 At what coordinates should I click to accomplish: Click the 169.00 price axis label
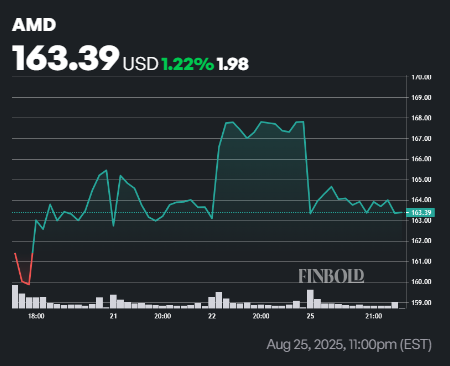421,98
